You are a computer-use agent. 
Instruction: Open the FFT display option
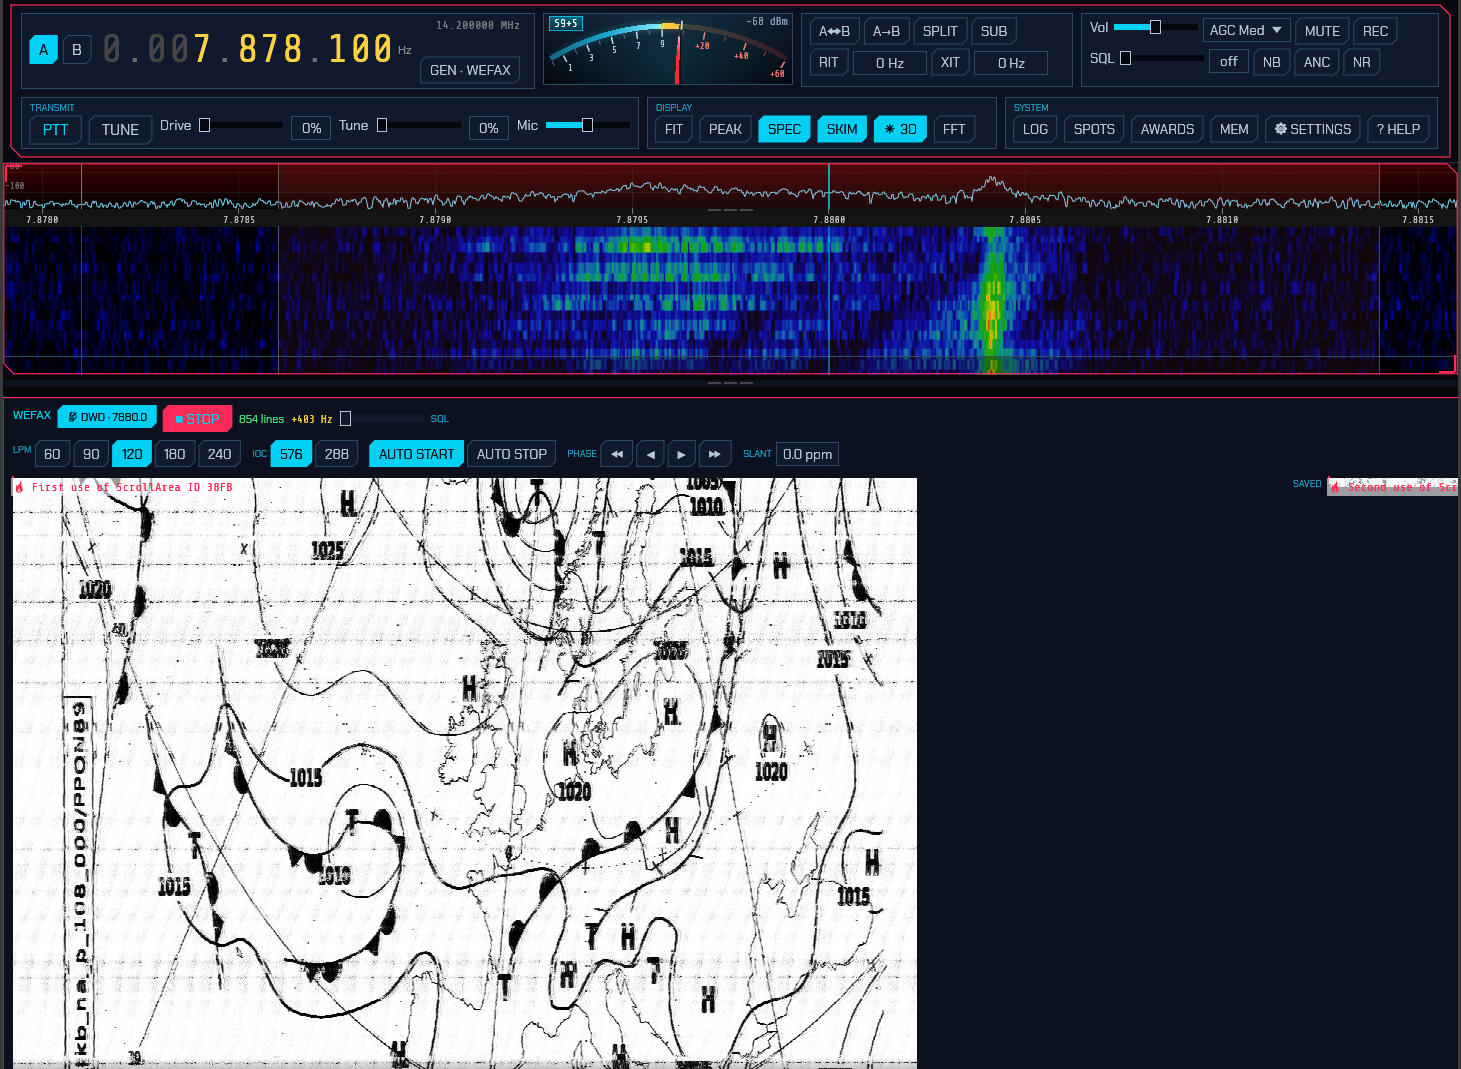(x=954, y=129)
